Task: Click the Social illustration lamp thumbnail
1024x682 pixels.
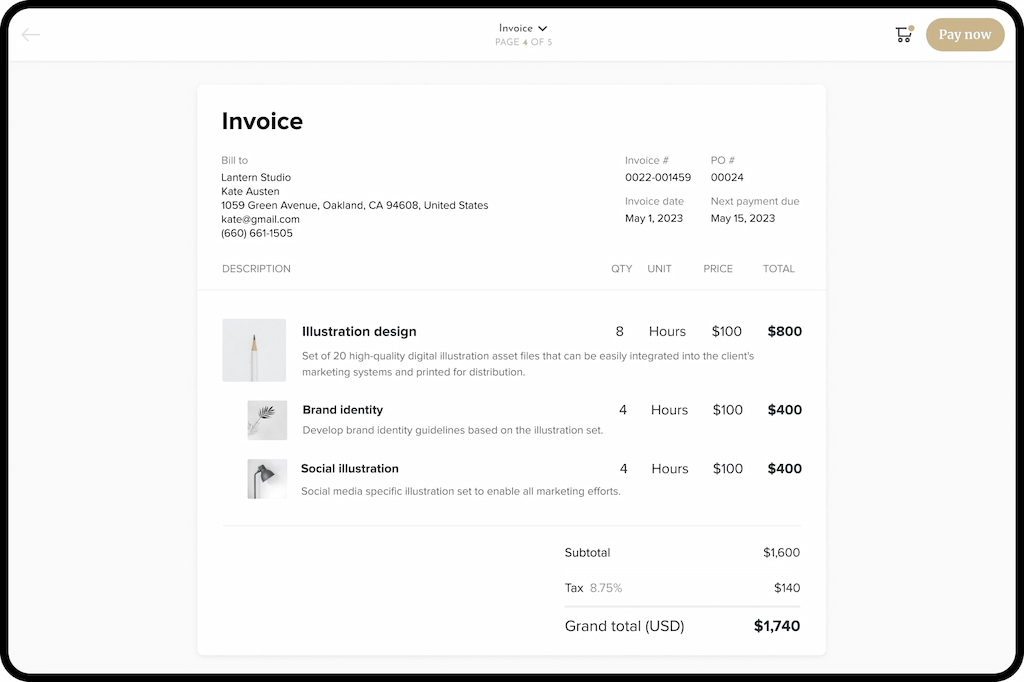Action: click(266, 478)
